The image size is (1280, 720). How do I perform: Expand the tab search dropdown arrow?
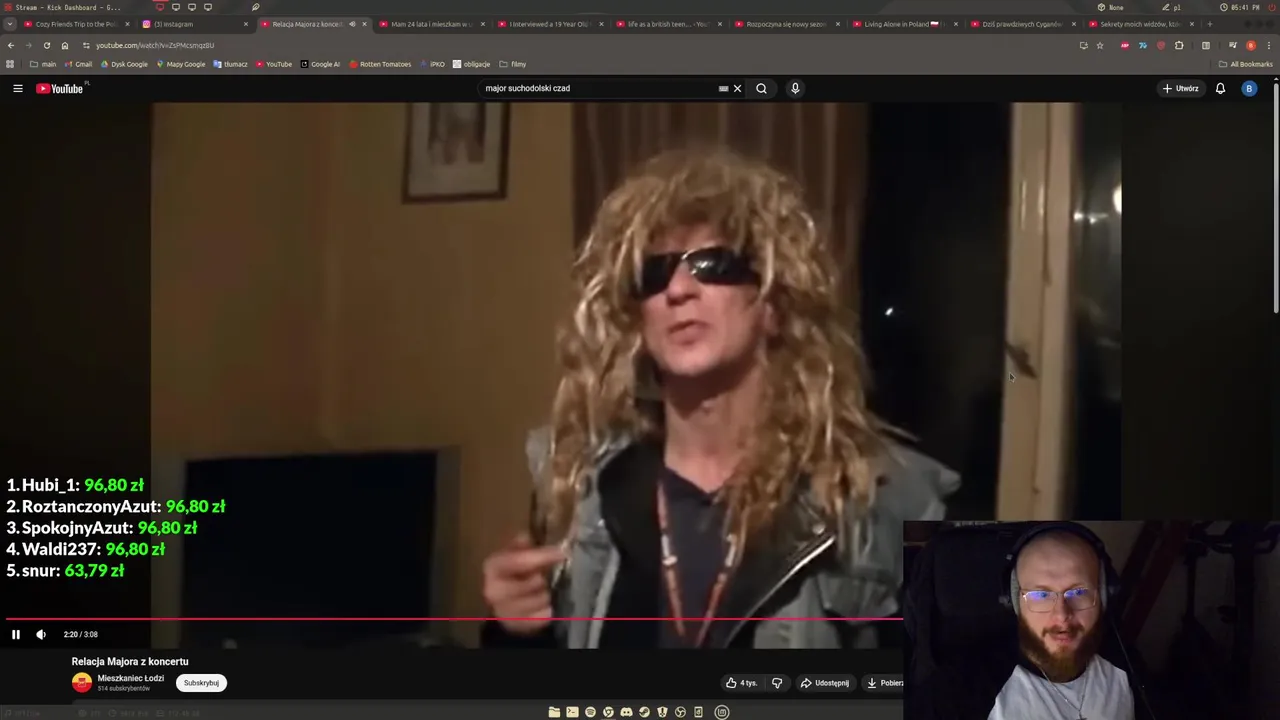pyautogui.click(x=9, y=24)
